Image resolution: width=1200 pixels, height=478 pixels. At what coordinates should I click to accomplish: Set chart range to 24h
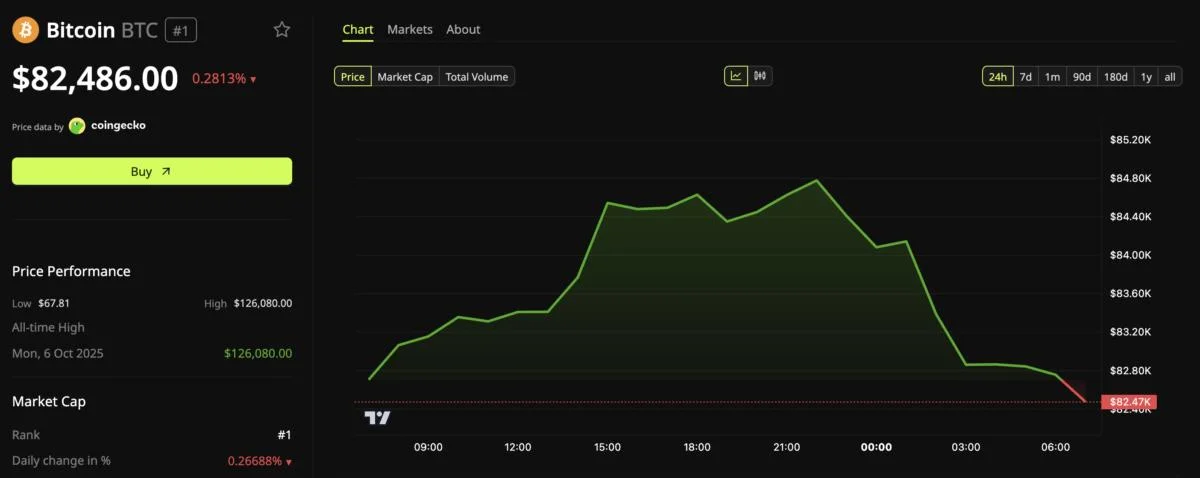pyautogui.click(x=997, y=77)
